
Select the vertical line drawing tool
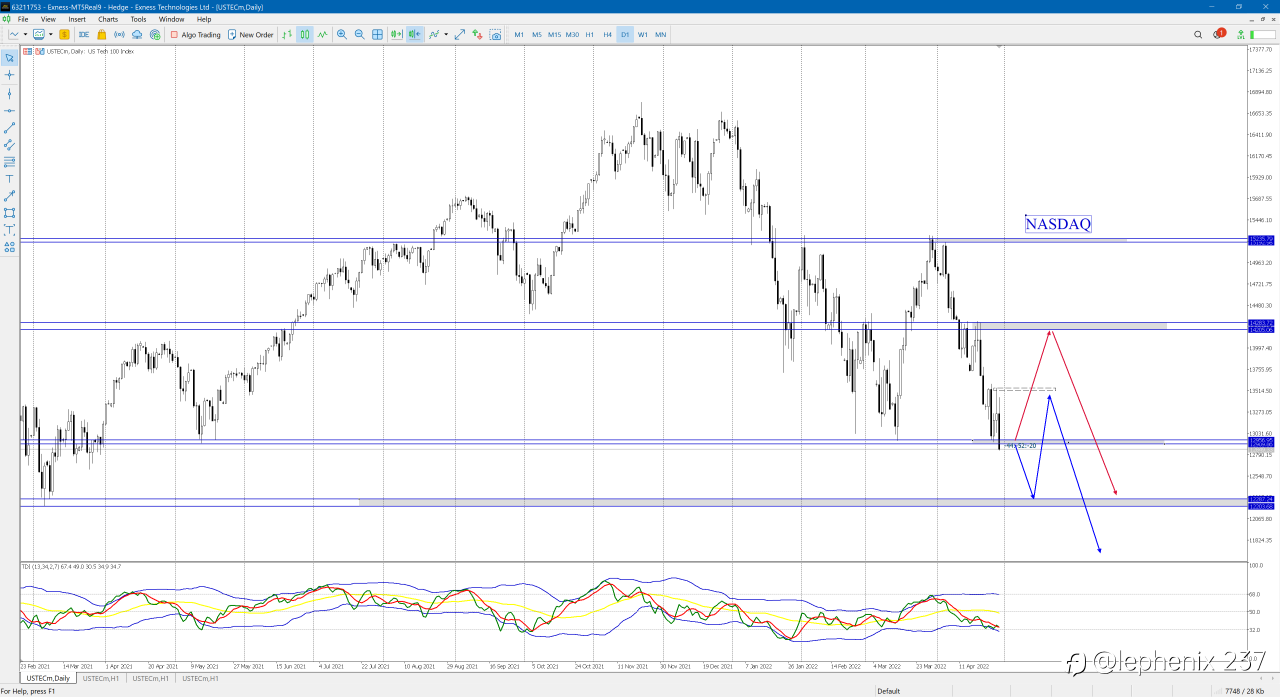click(9, 93)
